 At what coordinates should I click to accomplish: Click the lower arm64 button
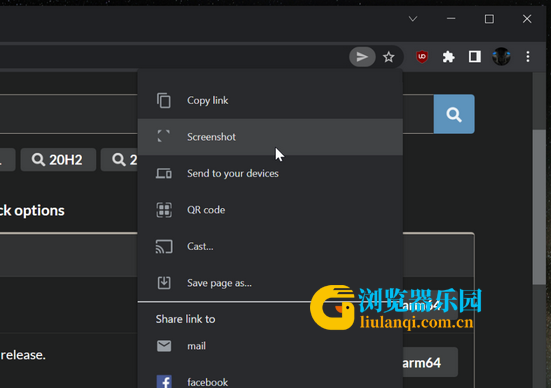(430, 362)
